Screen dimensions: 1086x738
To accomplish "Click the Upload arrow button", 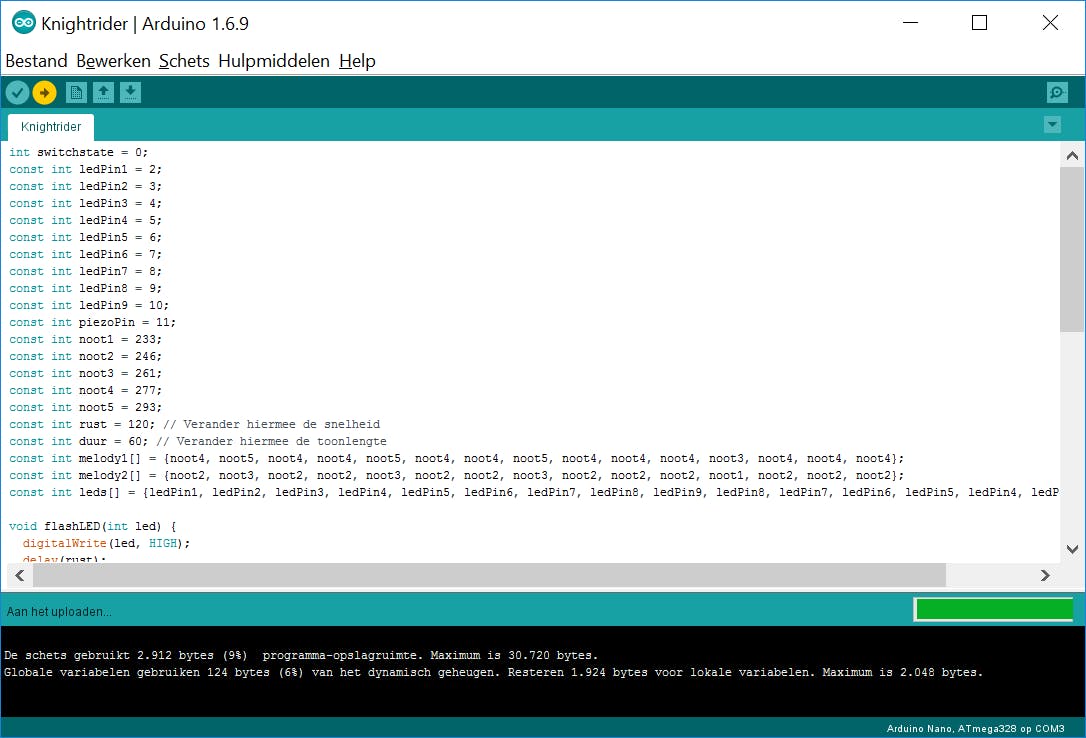I will click(x=44, y=92).
